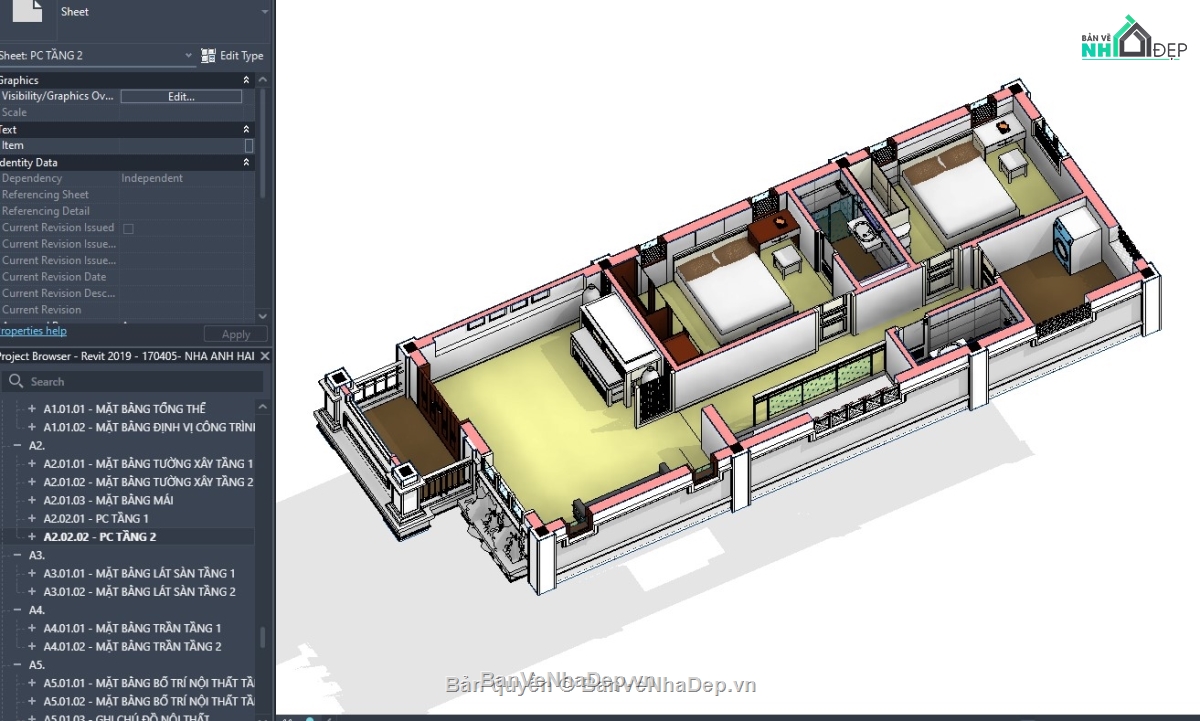Expand sheet A2.02.02 - PC TẦNG 2
Image resolution: width=1200 pixels, height=721 pixels.
[32, 537]
